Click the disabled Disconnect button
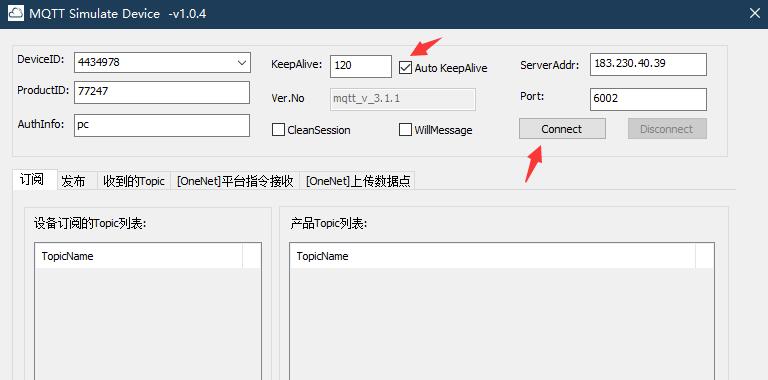 [667, 129]
